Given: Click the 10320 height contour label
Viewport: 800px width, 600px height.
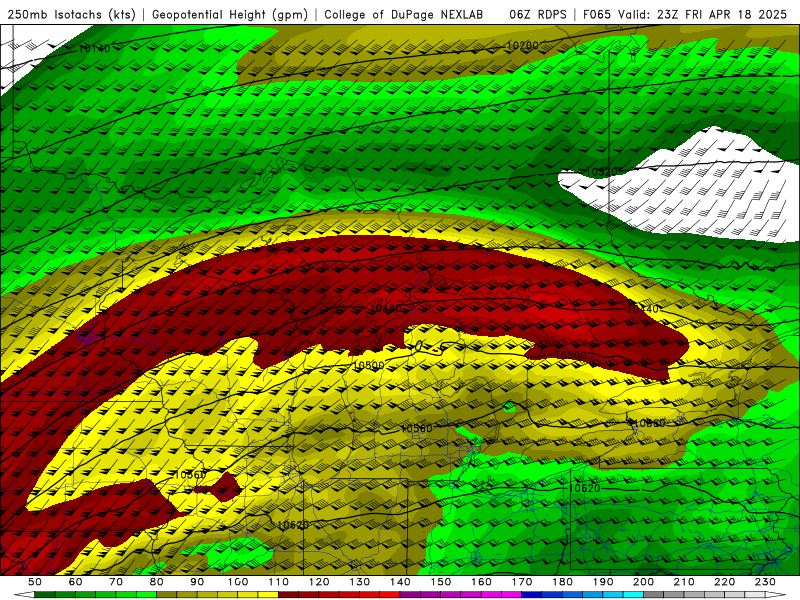Looking at the screenshot, I should [602, 172].
